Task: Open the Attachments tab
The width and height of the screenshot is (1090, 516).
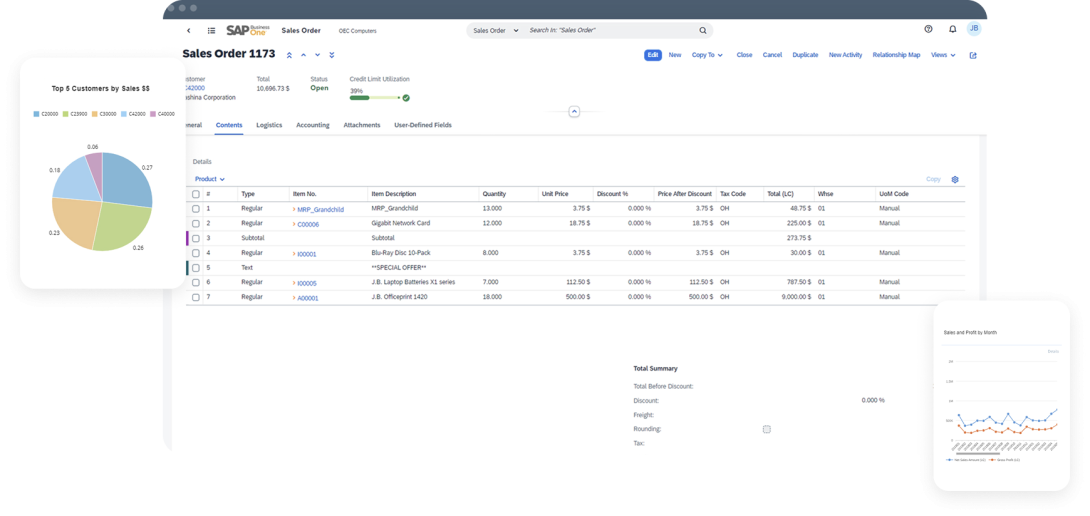Action: (x=362, y=125)
